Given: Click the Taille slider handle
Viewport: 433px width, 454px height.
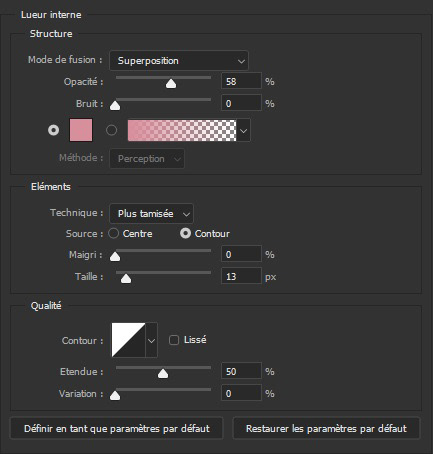Looking at the screenshot, I should [126, 279].
